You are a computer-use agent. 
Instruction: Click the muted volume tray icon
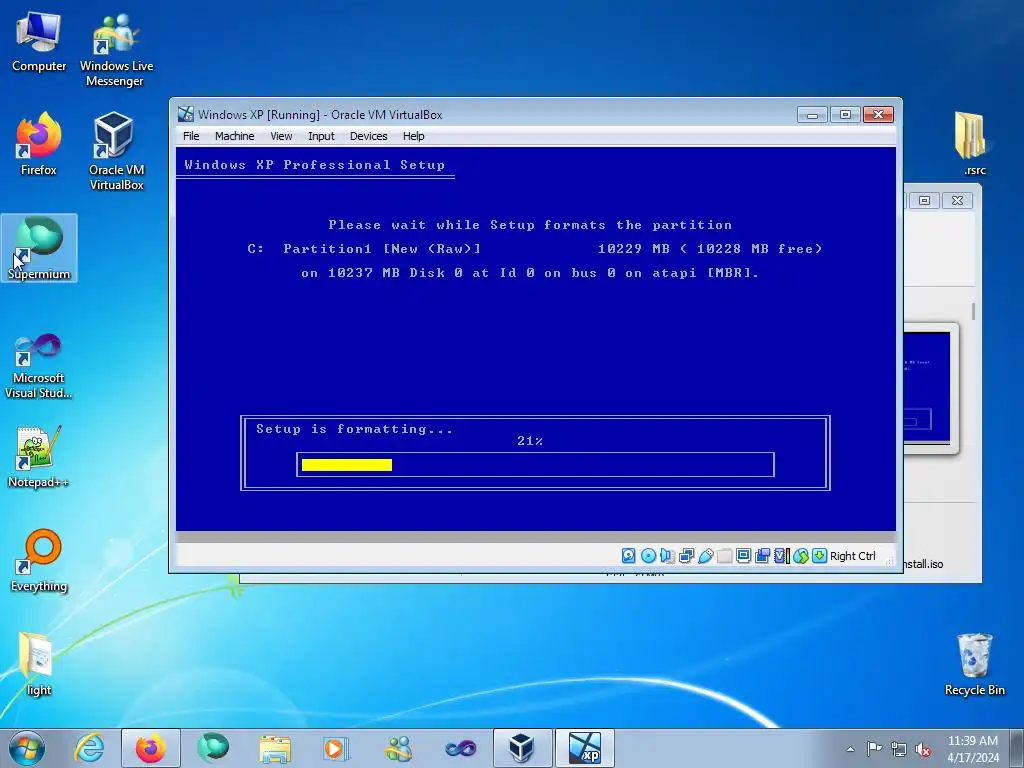(923, 750)
